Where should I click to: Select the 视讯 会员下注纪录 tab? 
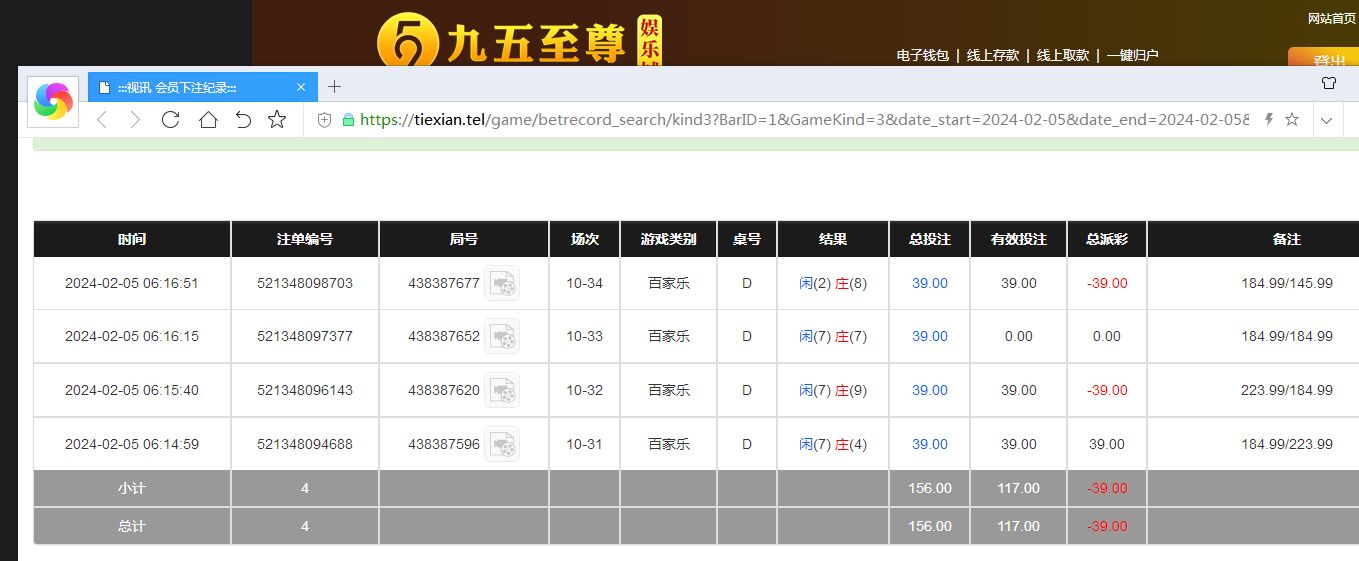(203, 87)
